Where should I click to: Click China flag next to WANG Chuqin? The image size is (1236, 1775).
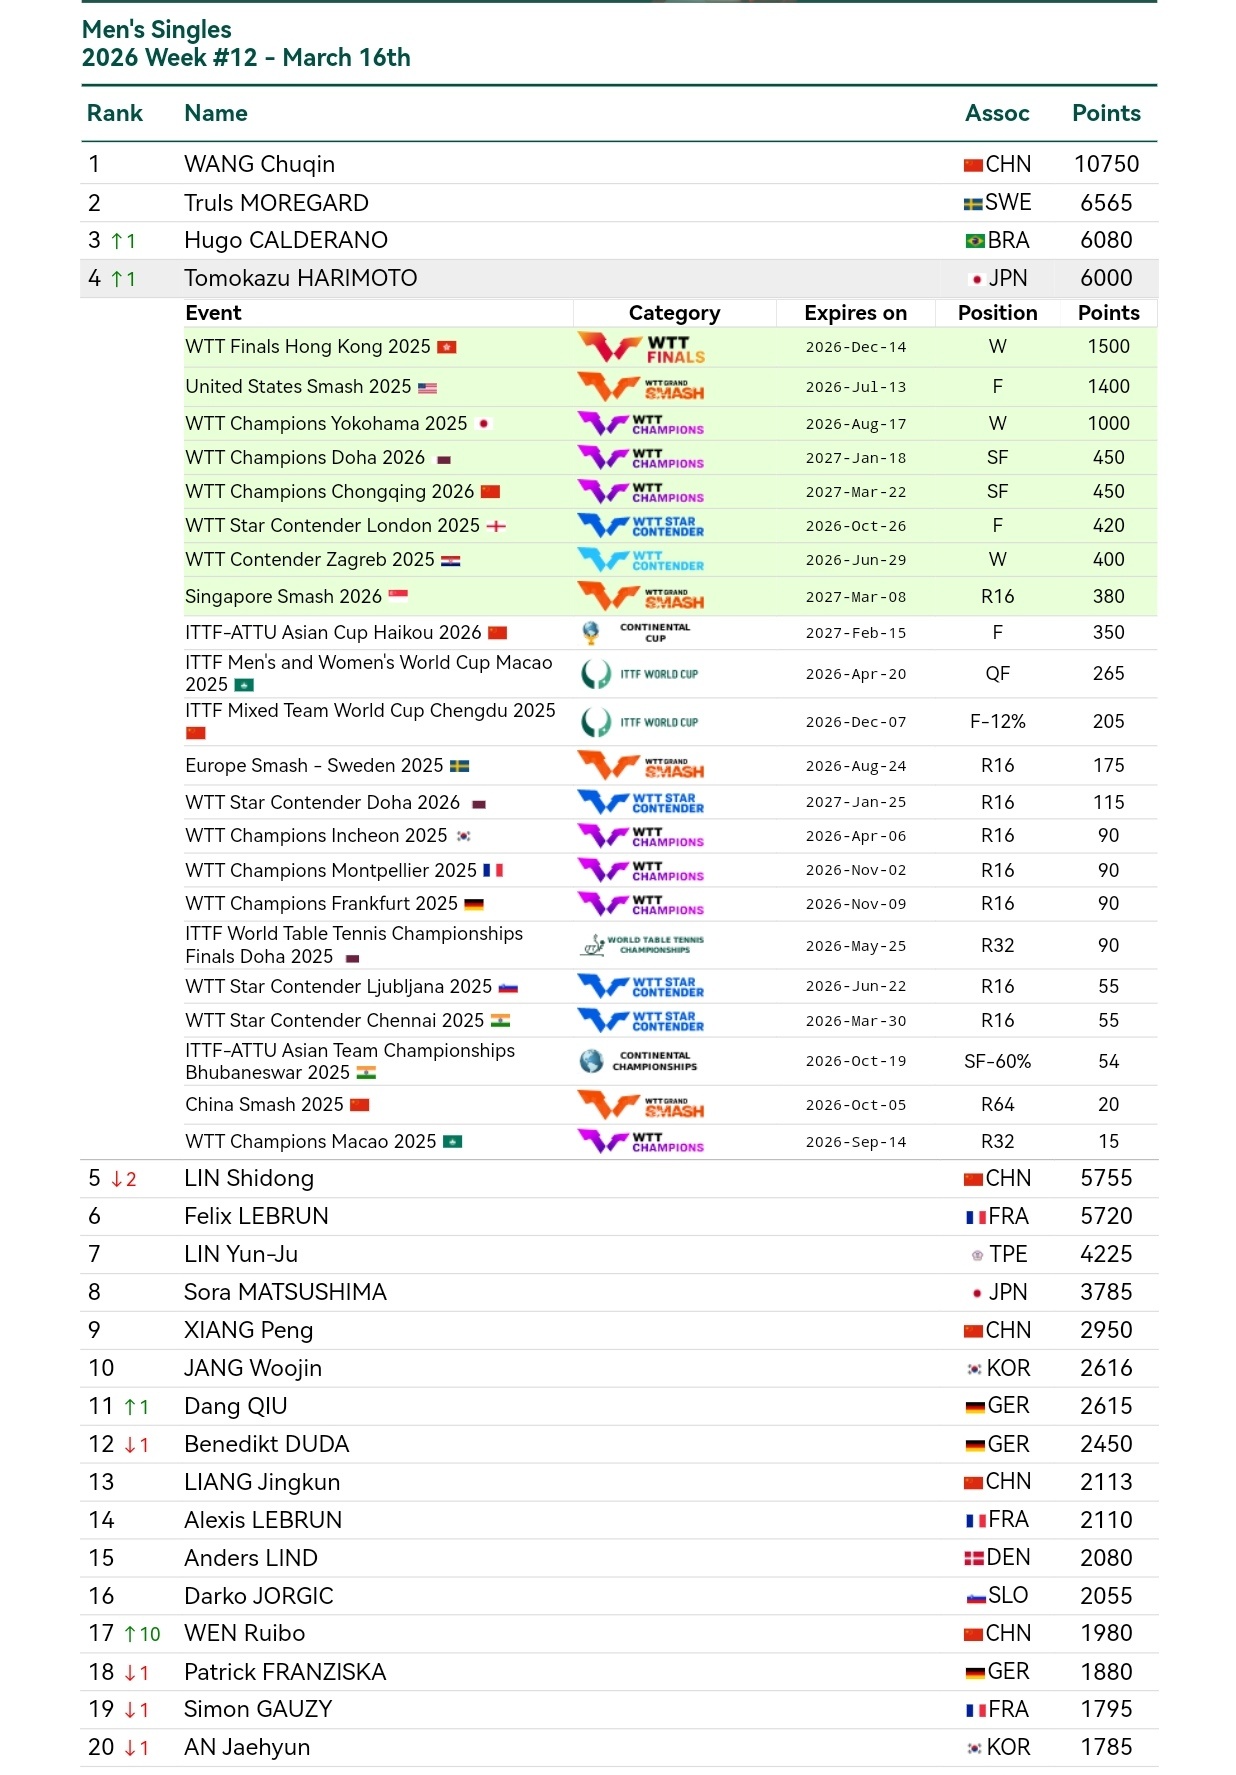pos(973,166)
